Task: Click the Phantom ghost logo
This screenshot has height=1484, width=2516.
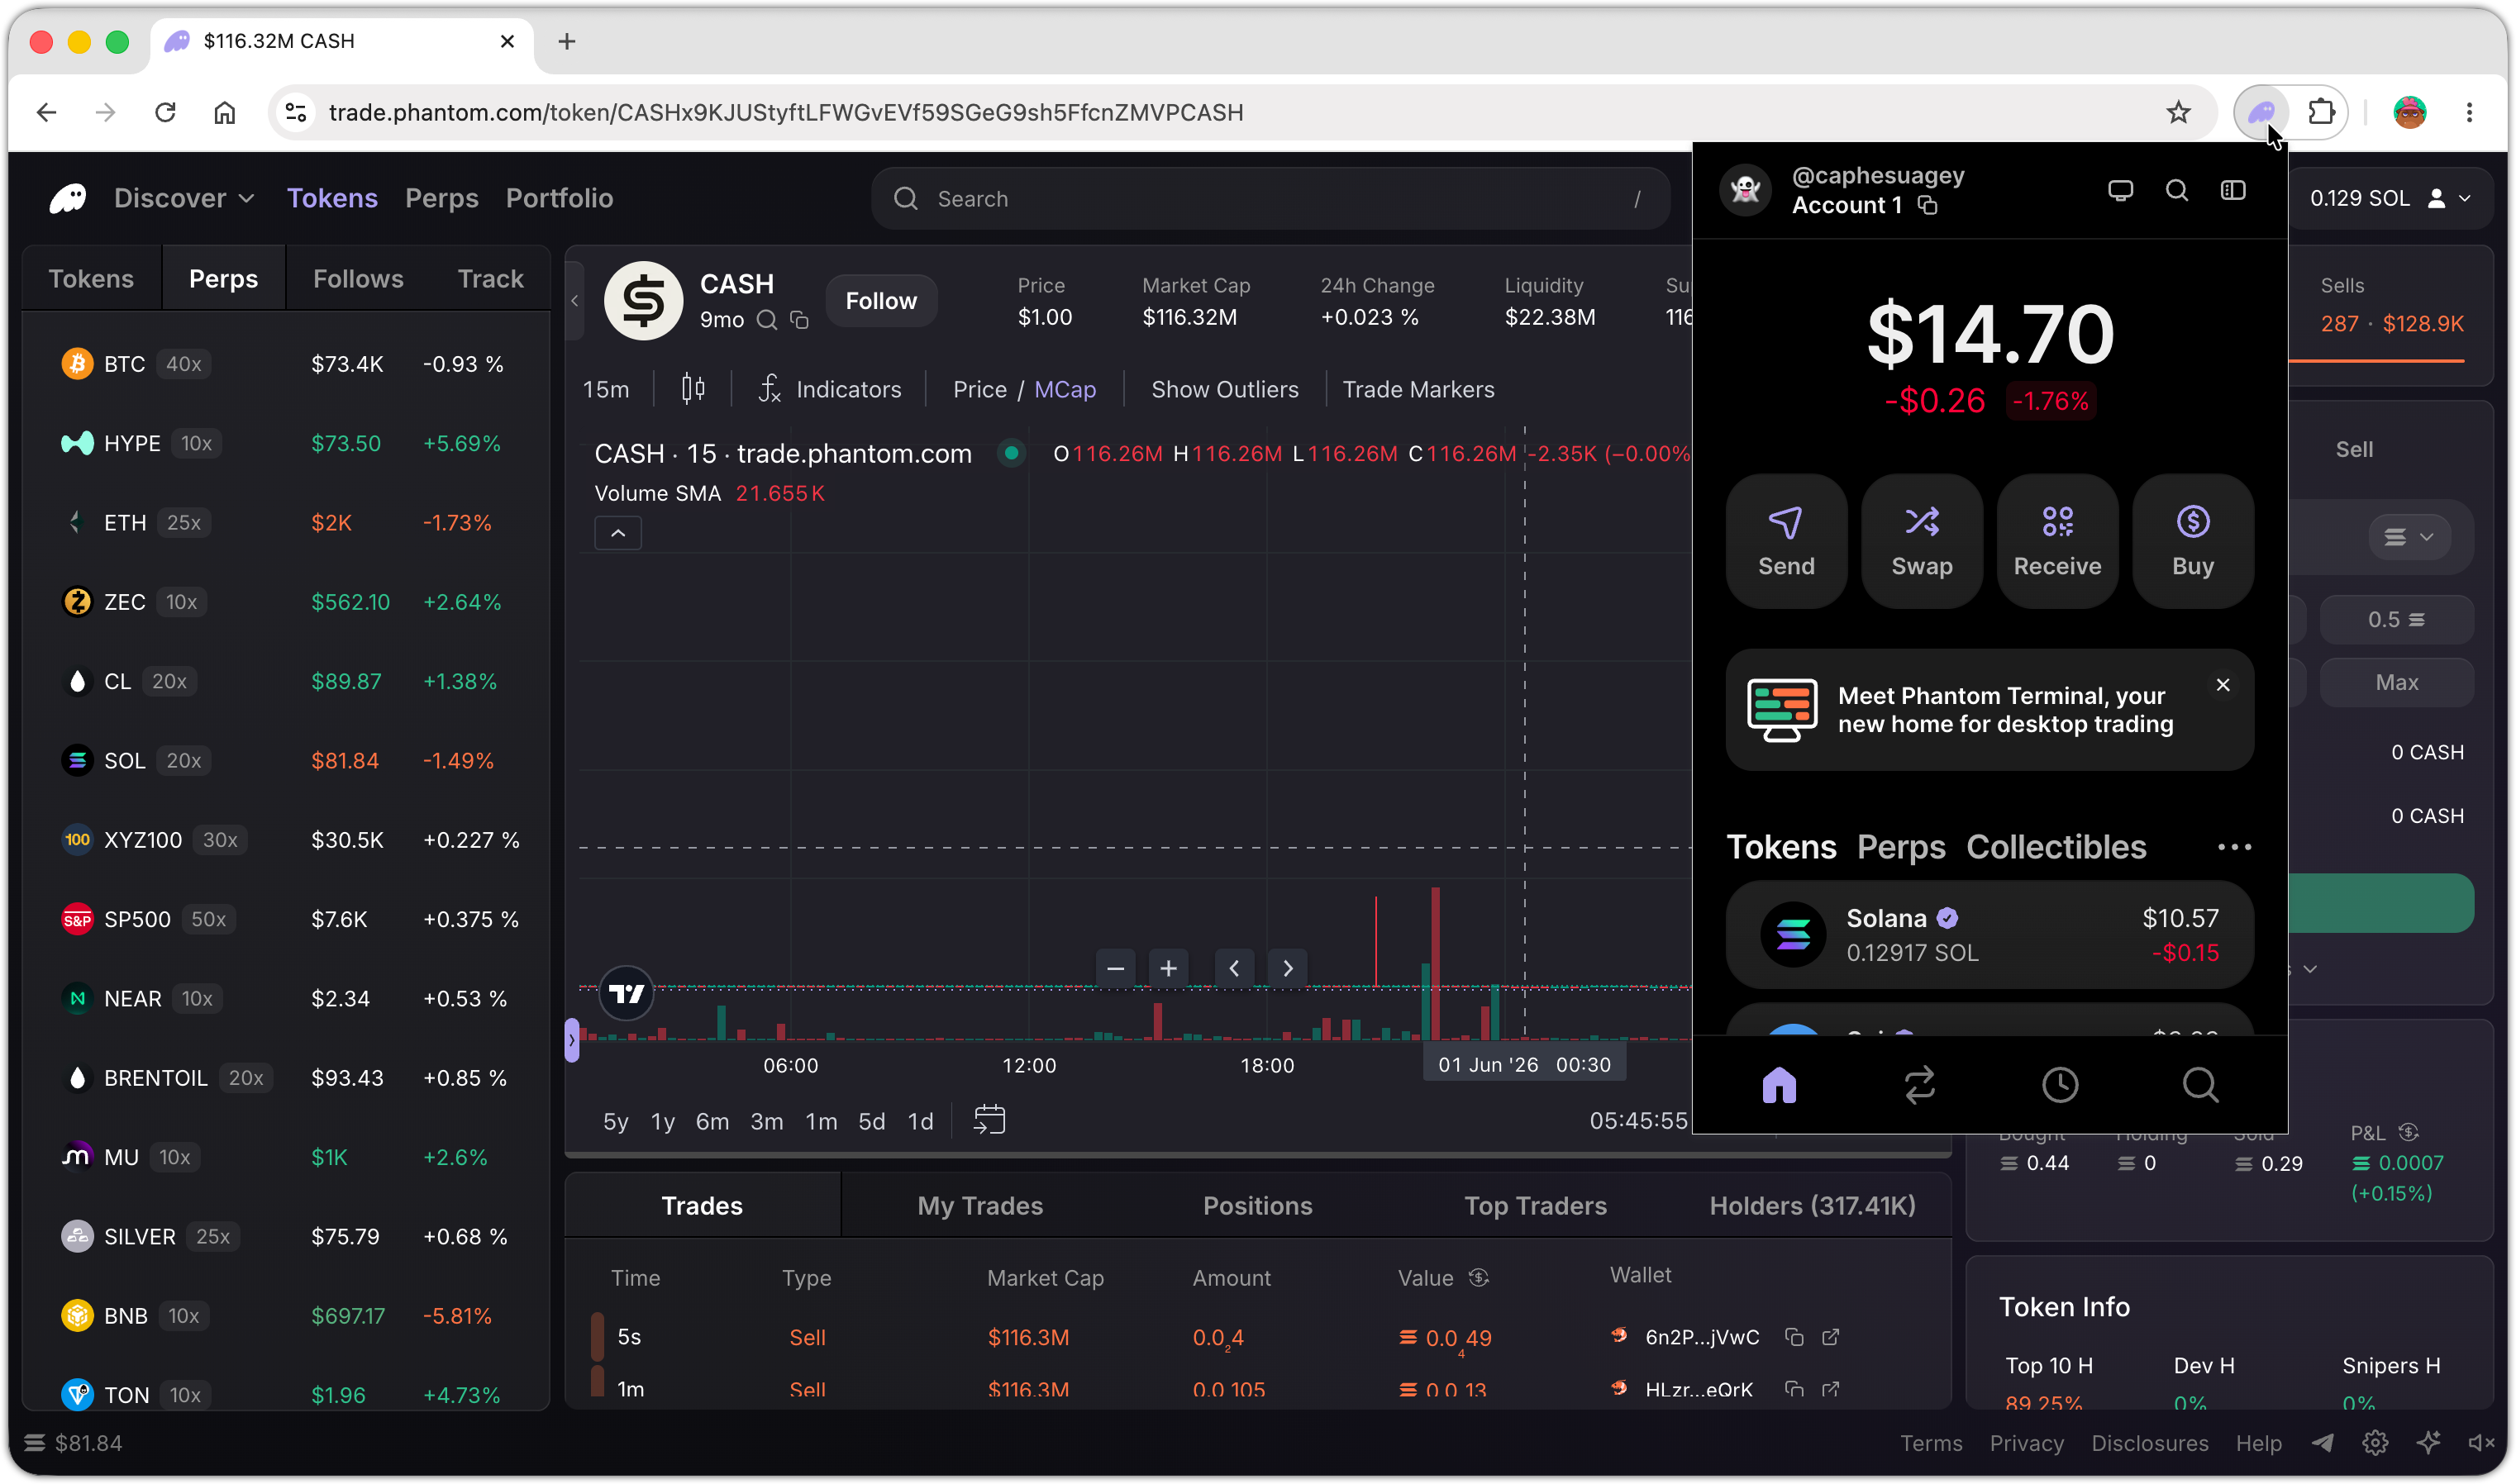Action: click(68, 198)
